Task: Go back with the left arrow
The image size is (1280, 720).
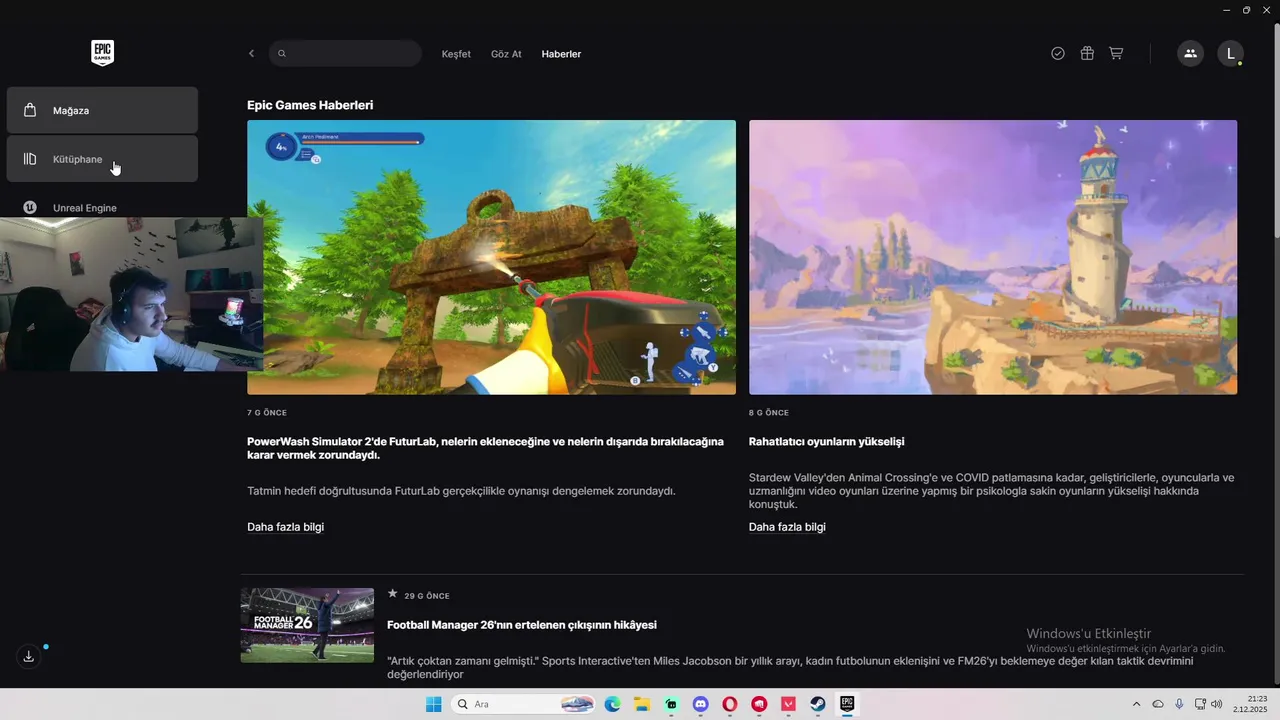Action: (x=251, y=54)
